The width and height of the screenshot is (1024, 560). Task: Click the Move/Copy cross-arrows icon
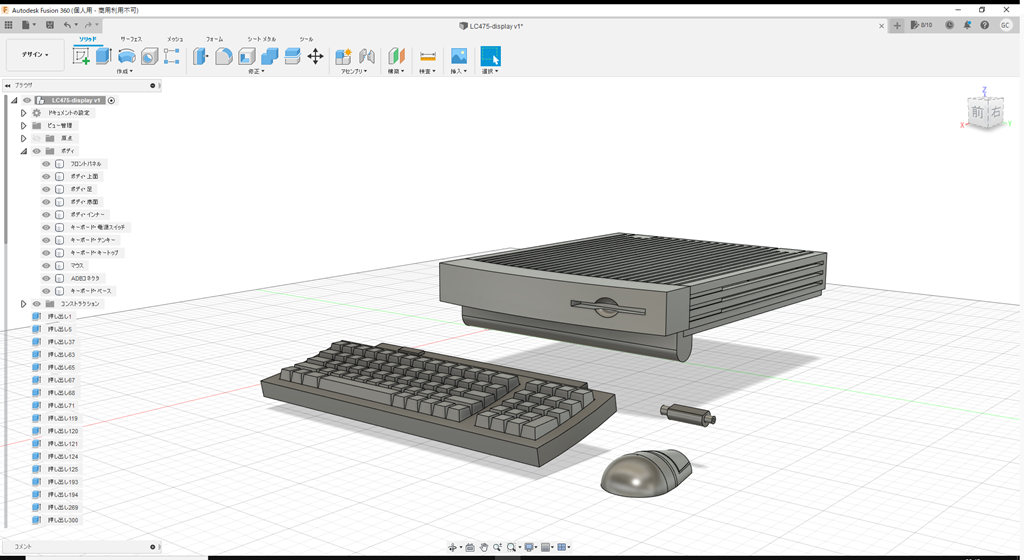(315, 57)
